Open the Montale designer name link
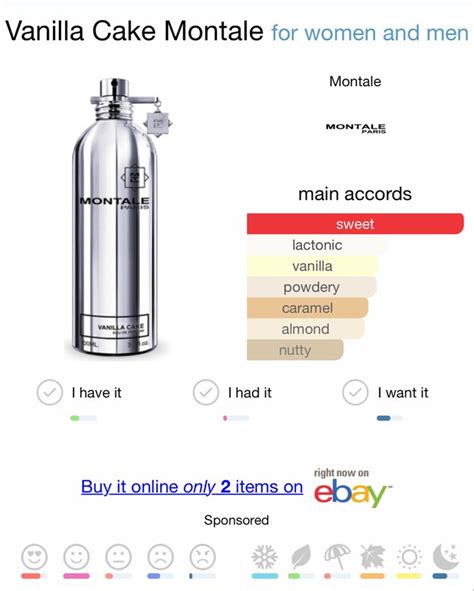The width and height of the screenshot is (474, 591). tap(355, 81)
